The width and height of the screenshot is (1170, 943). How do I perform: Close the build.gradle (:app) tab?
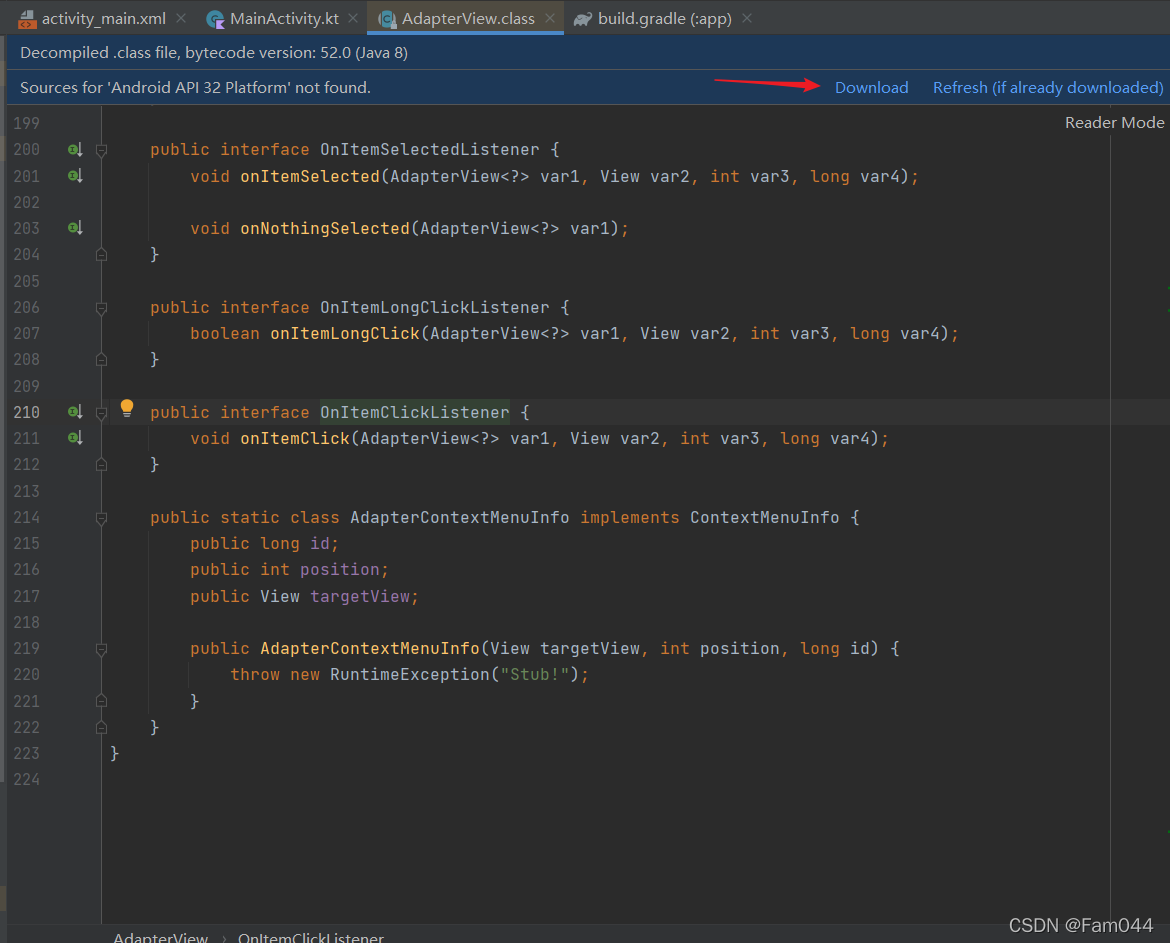[x=747, y=19]
